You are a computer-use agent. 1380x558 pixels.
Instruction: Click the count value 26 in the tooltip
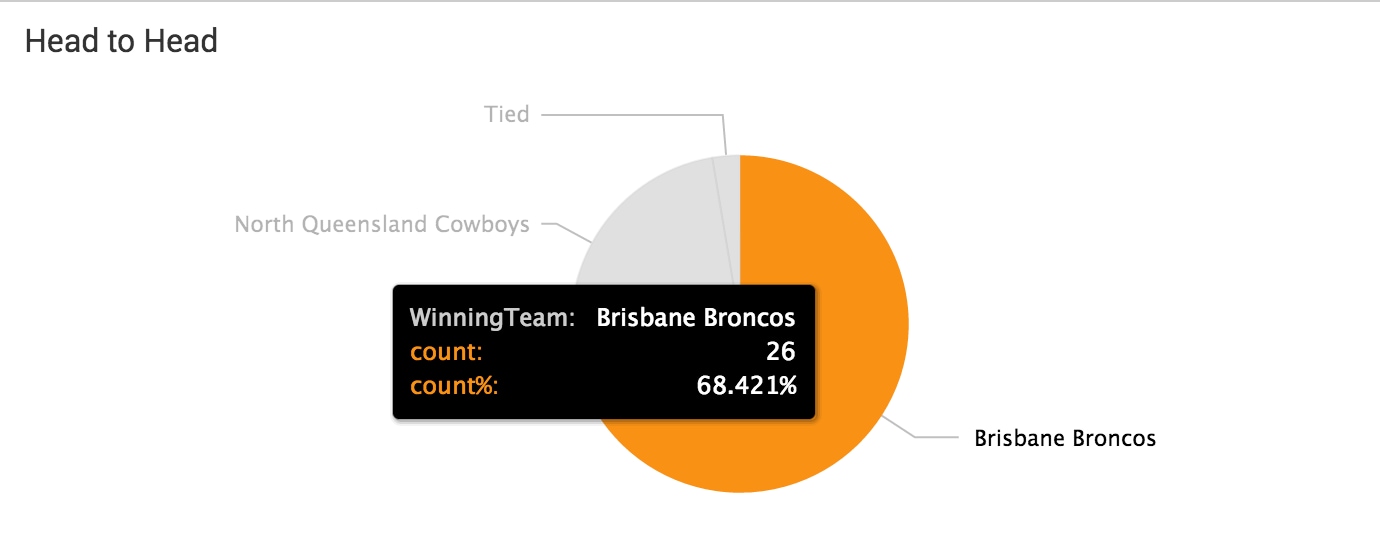pos(780,352)
